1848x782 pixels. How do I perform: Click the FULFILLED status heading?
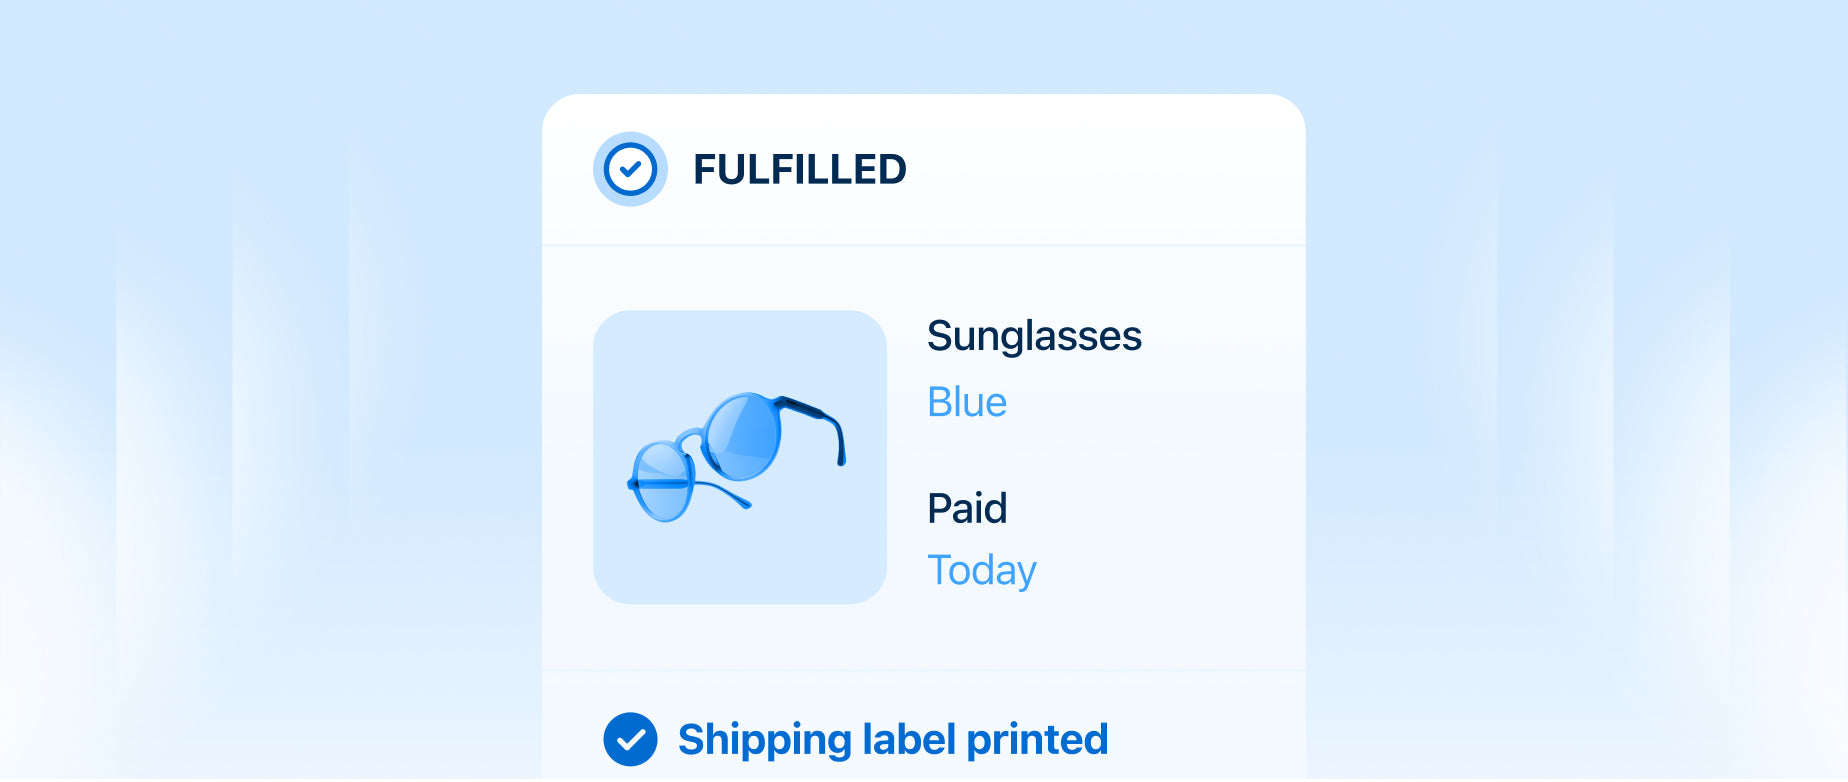click(799, 170)
